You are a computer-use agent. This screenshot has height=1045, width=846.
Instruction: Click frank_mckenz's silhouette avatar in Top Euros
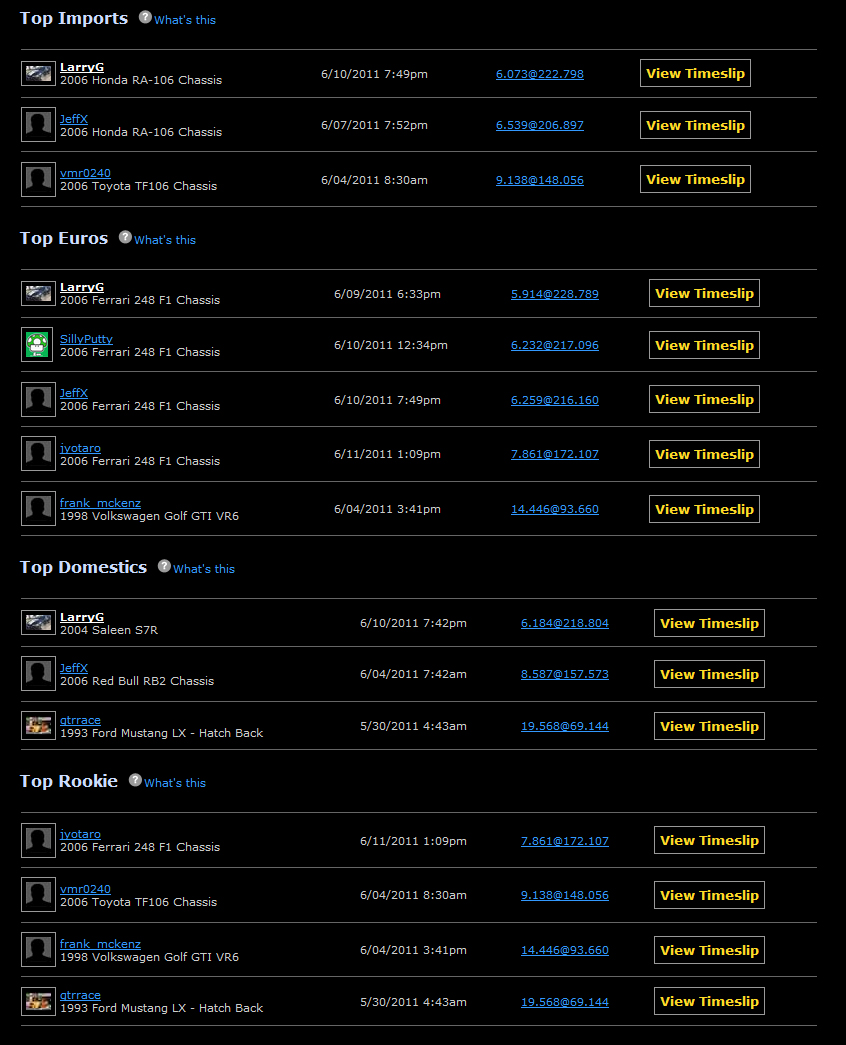[38, 508]
